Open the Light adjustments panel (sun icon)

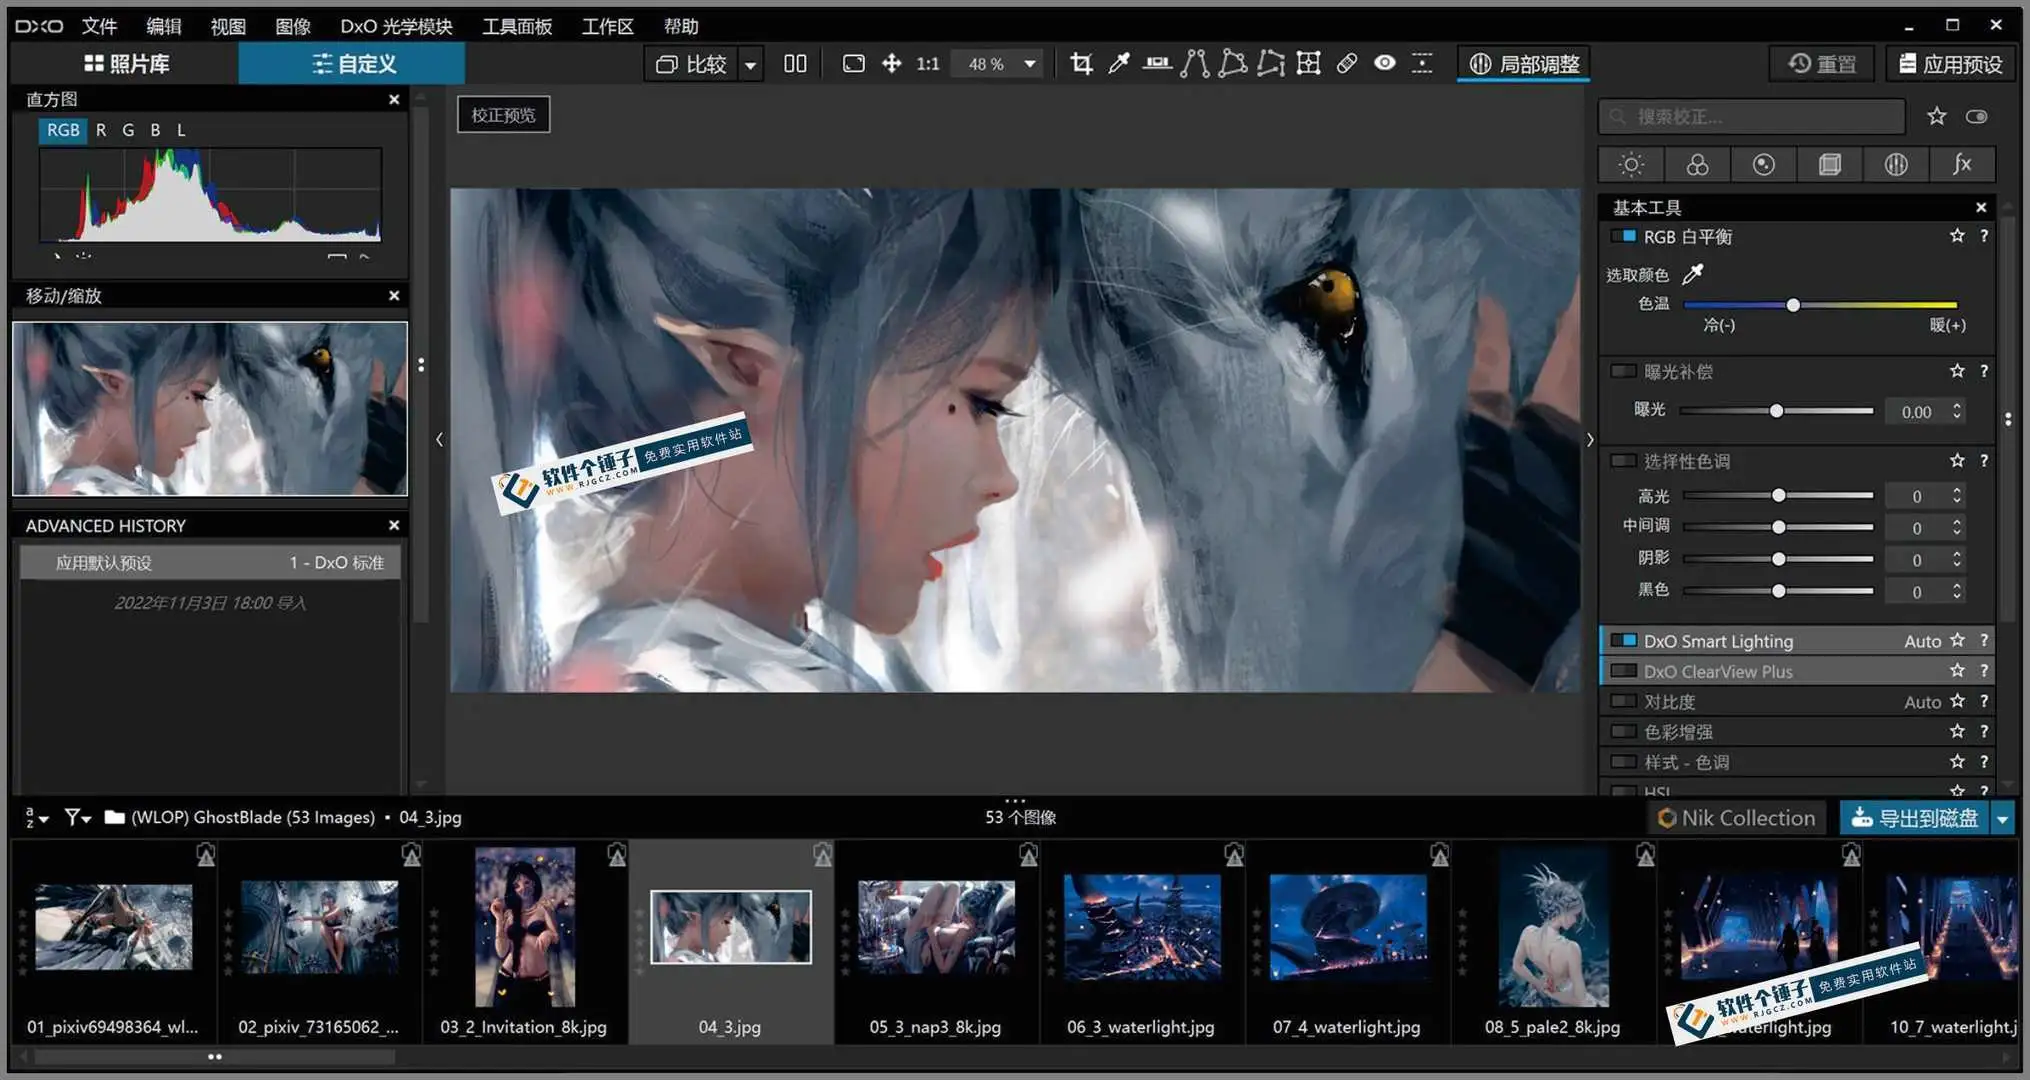coord(1630,164)
